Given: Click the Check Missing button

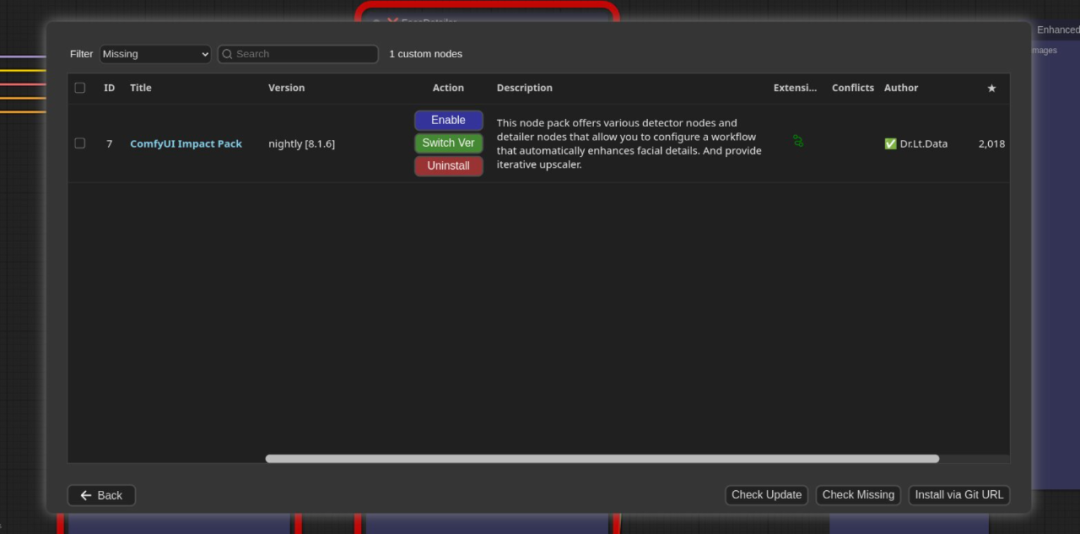Looking at the screenshot, I should 858,495.
